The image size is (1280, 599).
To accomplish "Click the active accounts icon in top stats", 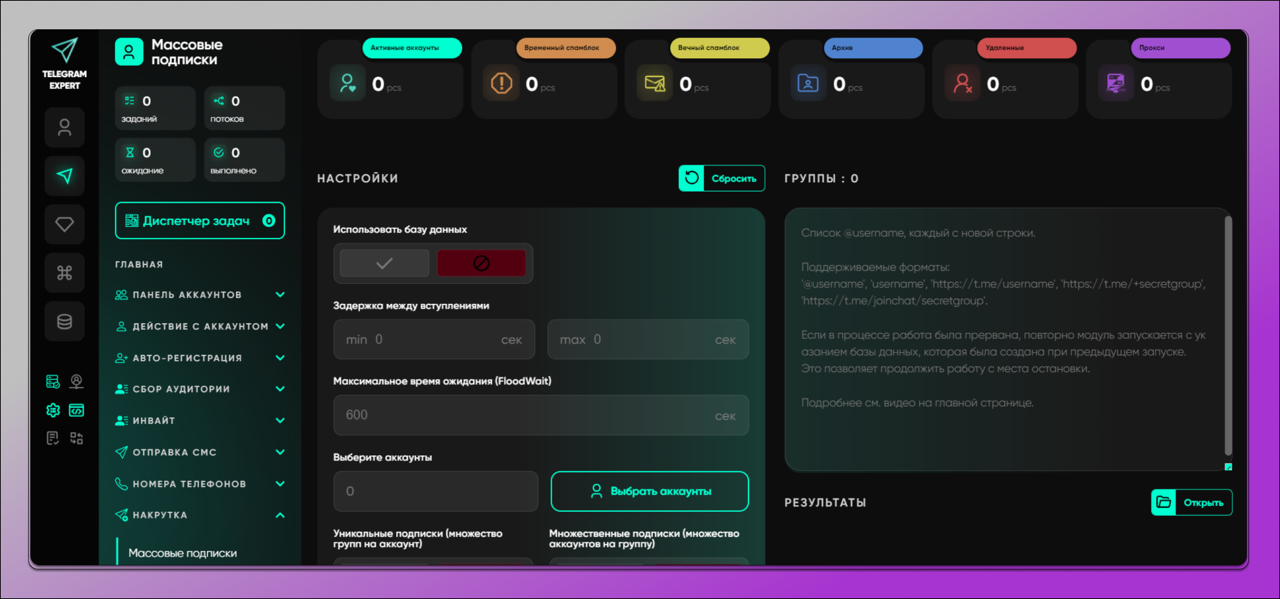I will [x=348, y=84].
